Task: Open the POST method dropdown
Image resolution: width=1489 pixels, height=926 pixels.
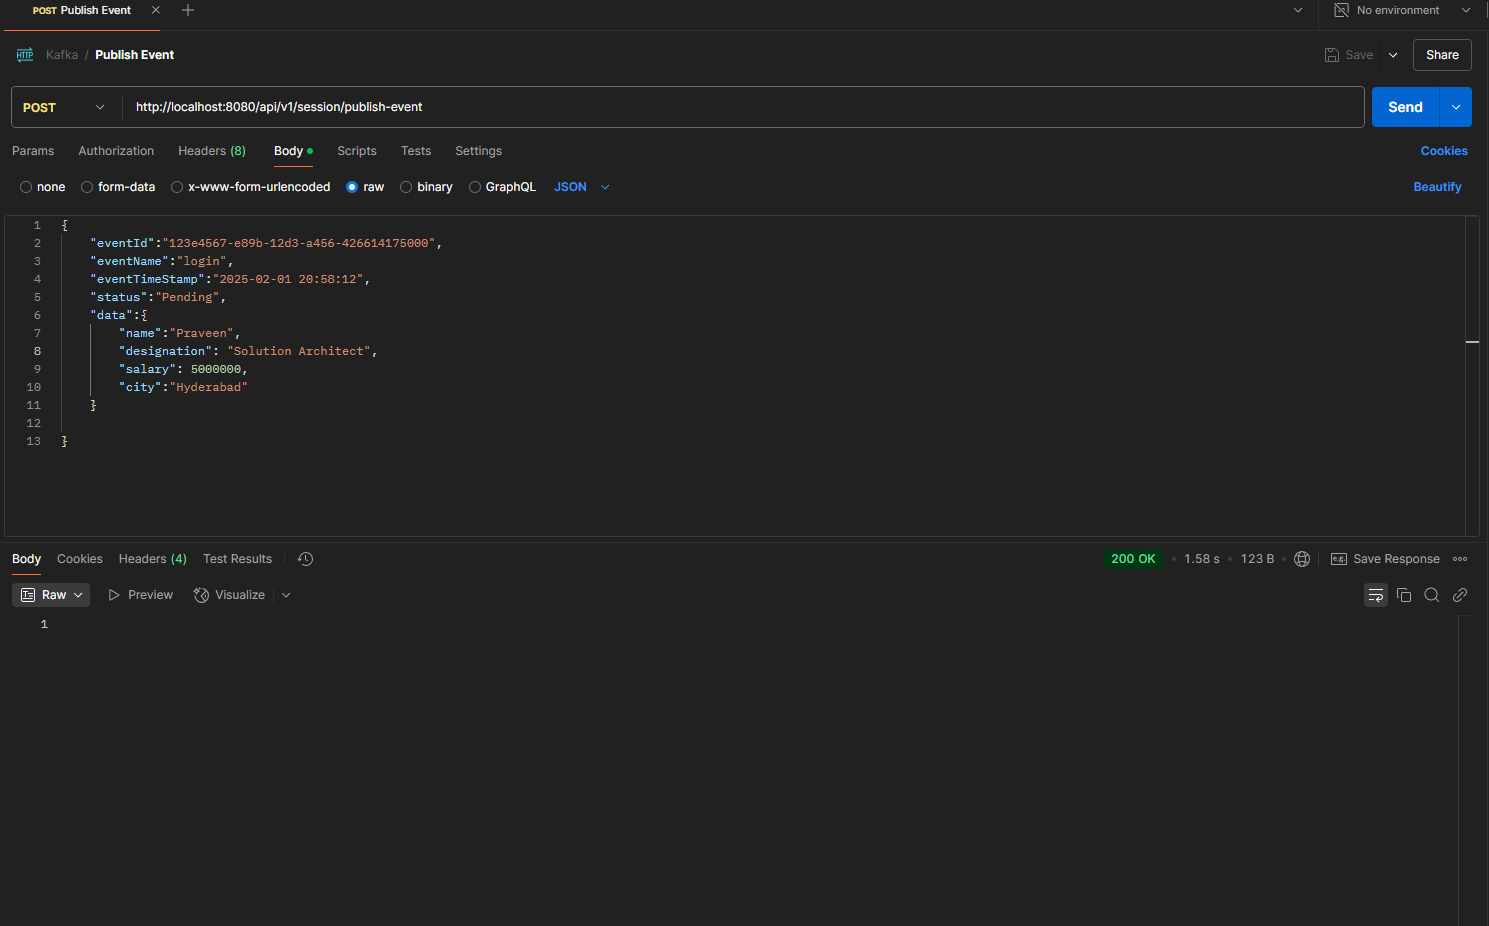Action: pyautogui.click(x=64, y=107)
